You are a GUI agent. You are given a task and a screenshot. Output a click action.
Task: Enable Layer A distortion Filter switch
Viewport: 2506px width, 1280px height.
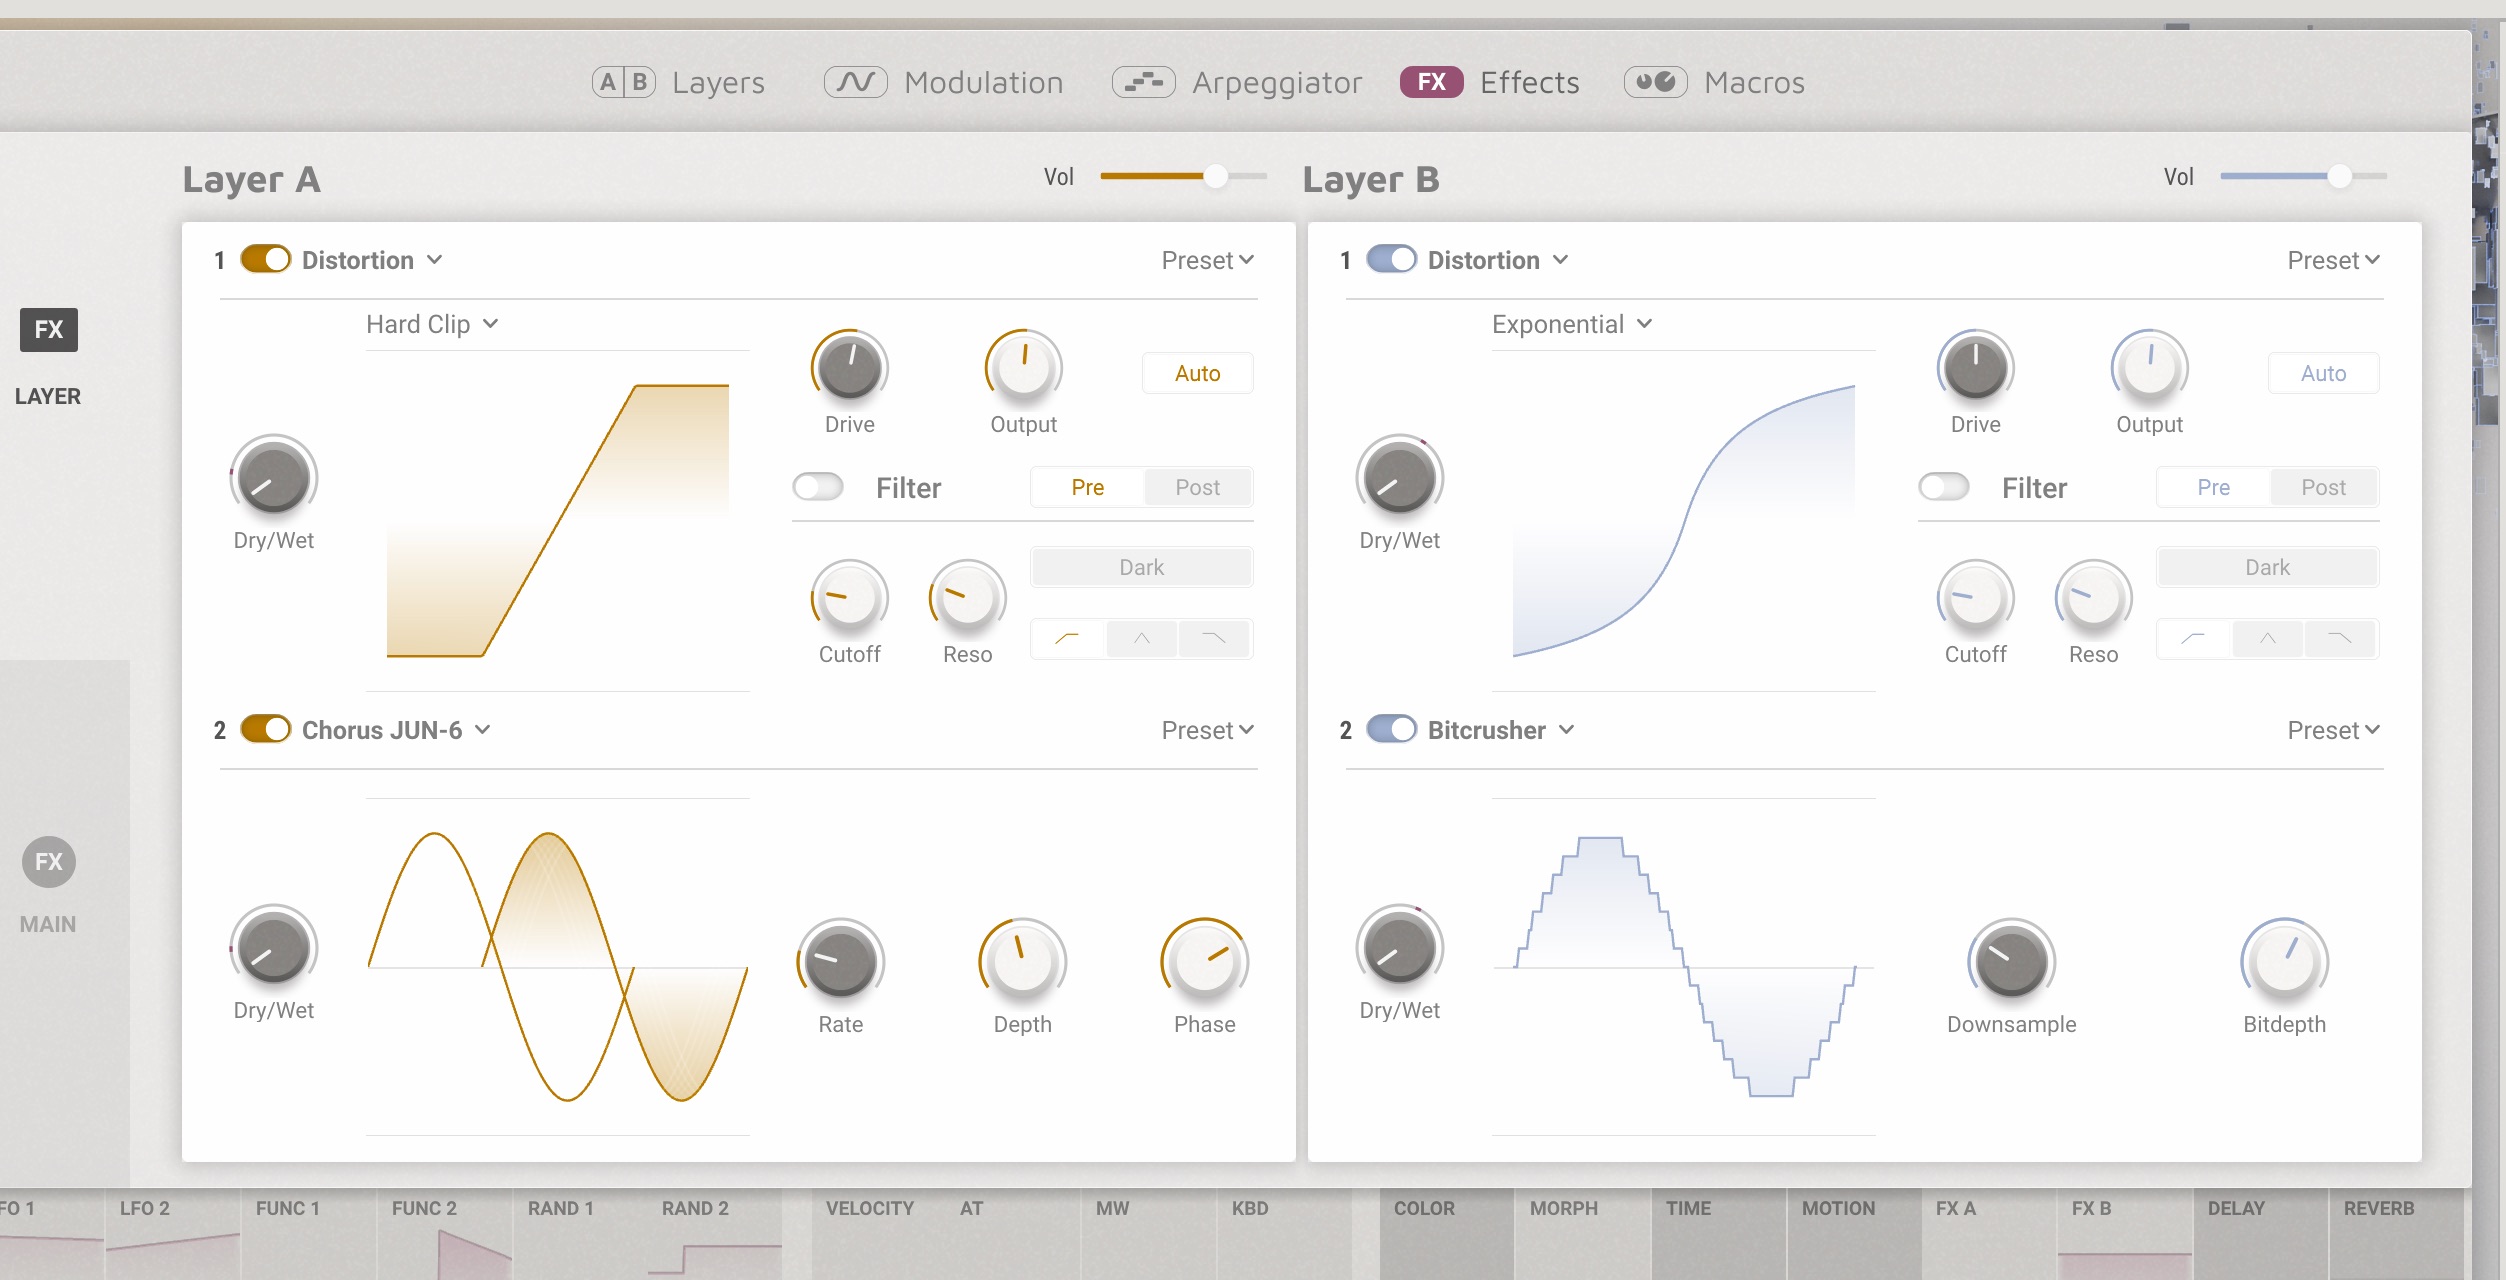point(818,487)
